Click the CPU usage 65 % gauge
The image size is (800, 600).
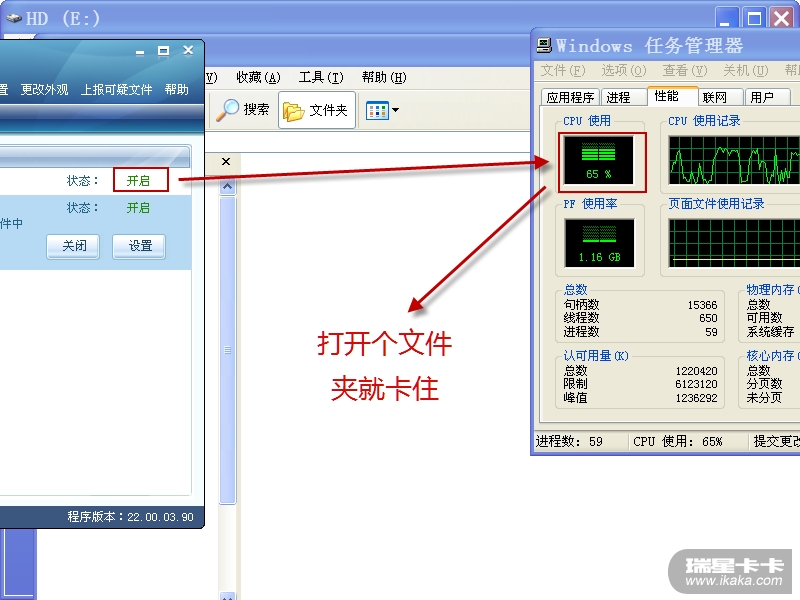(x=598, y=161)
